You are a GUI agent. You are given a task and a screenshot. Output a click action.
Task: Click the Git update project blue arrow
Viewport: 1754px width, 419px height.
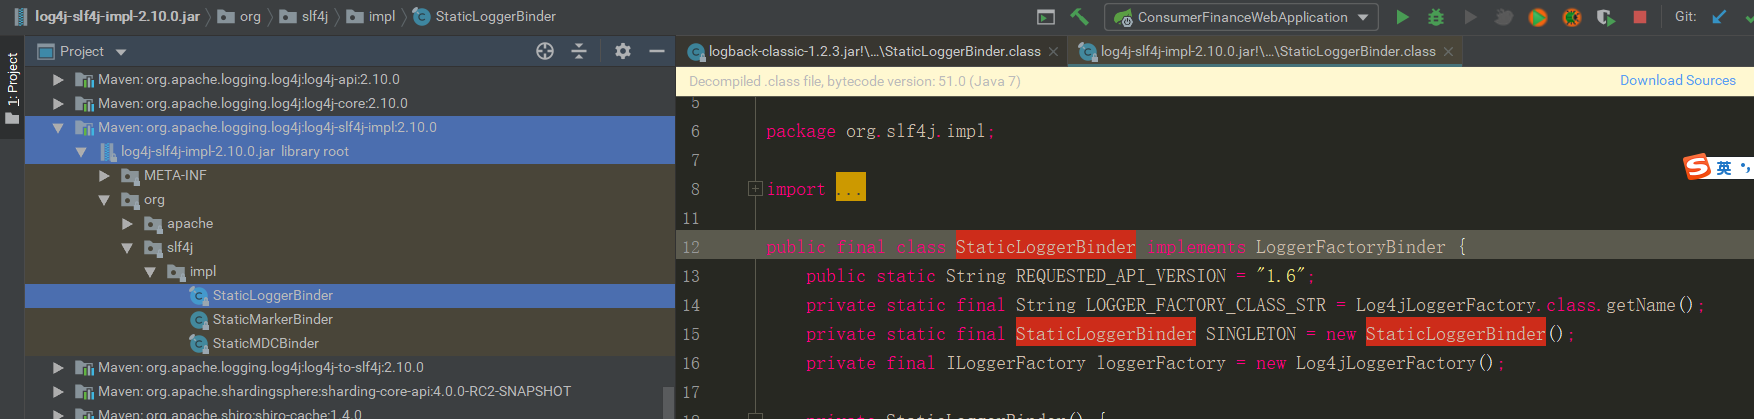coord(1719,17)
